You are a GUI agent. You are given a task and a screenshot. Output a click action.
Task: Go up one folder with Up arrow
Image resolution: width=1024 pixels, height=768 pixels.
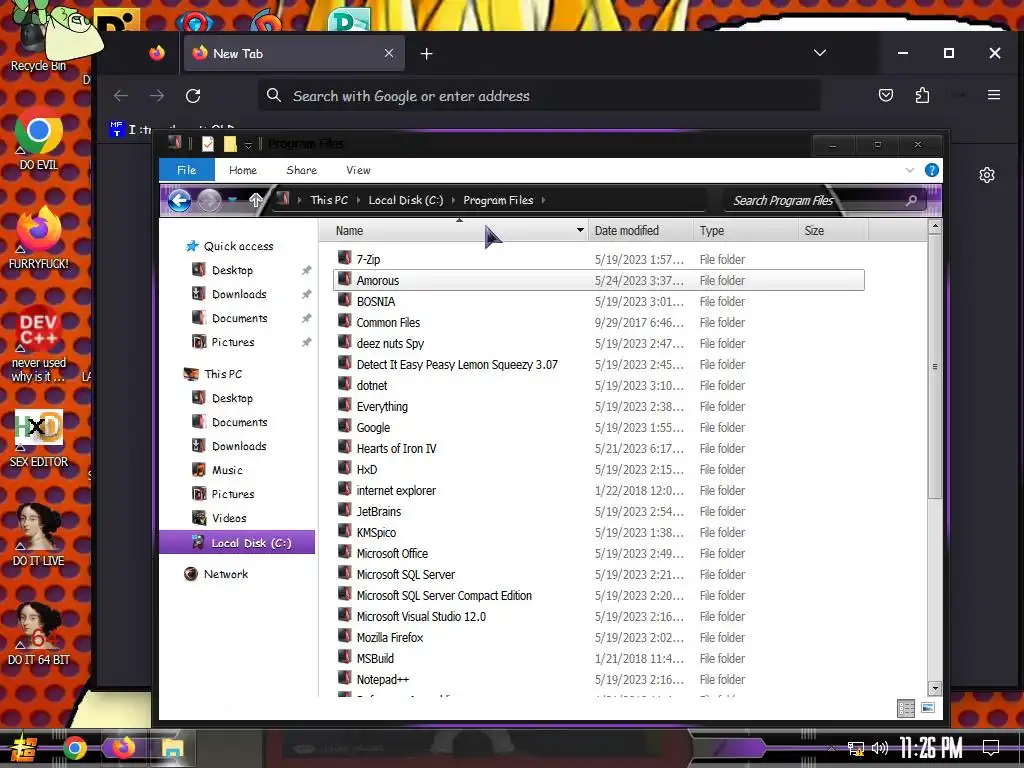pyautogui.click(x=255, y=200)
